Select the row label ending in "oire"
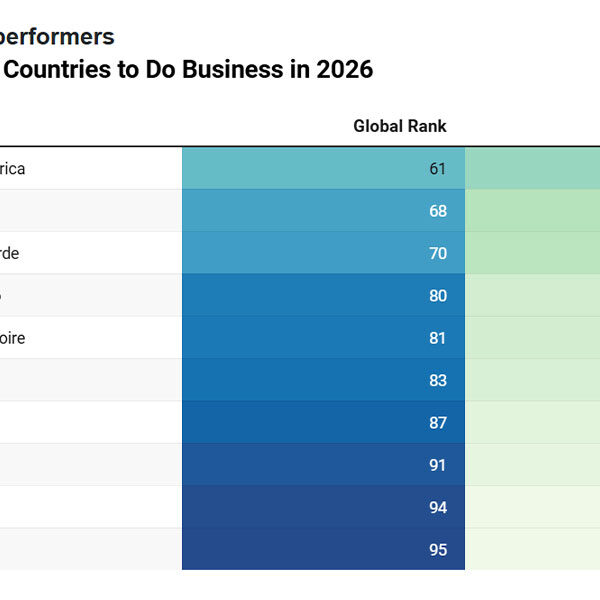This screenshot has height=600, width=600. tap(13, 338)
